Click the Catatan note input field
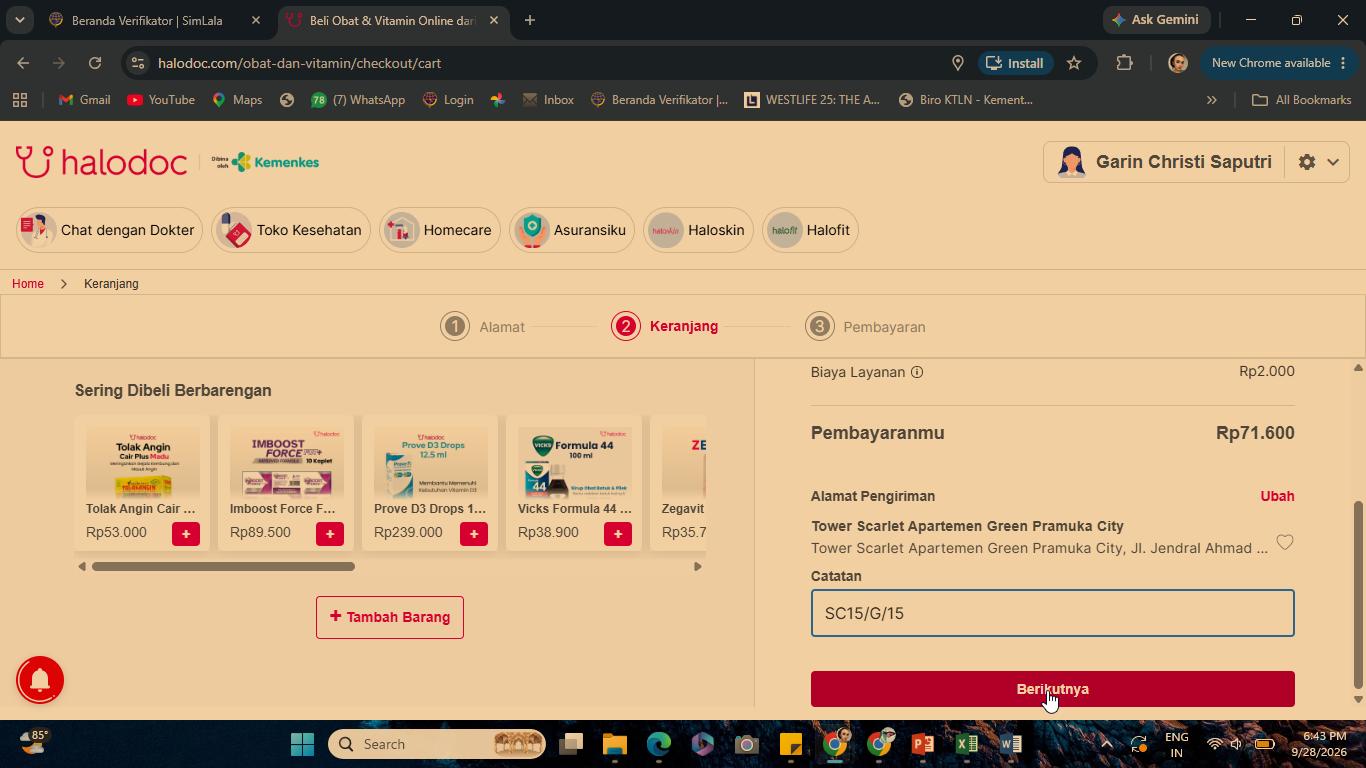Screen dimensions: 1366x768 1053,613
